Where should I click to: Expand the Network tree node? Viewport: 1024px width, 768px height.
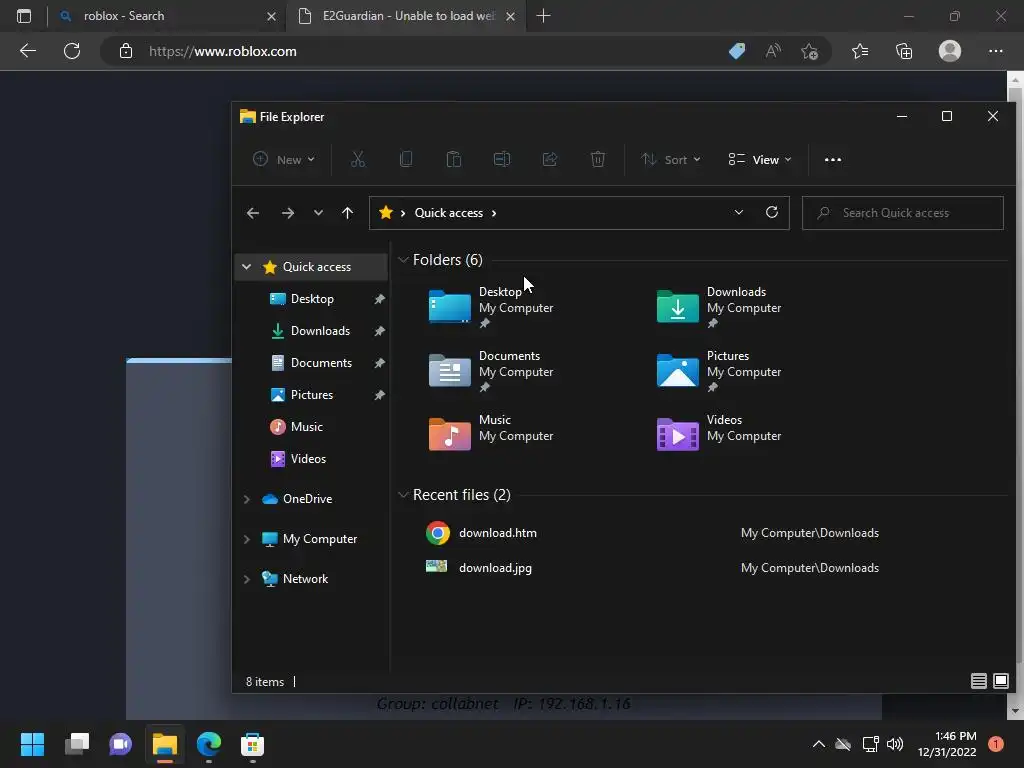tap(246, 579)
